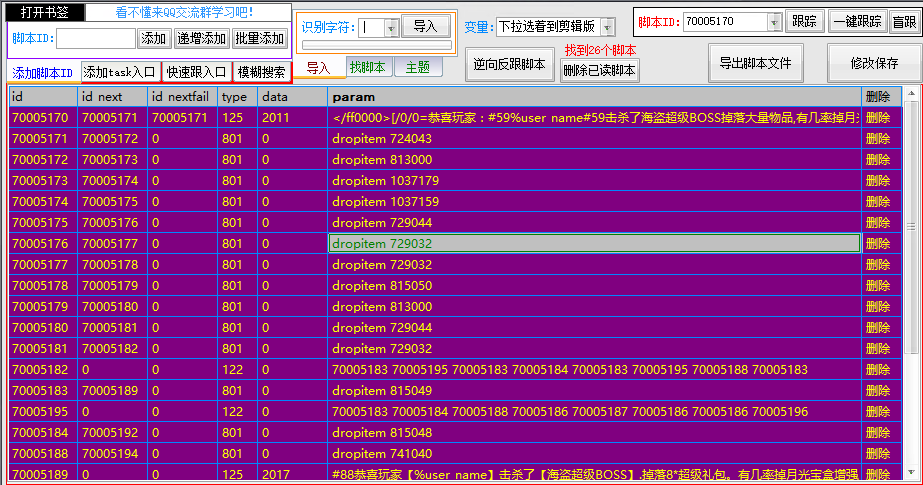Switch to the 主题 tab
The height and width of the screenshot is (485, 923).
pyautogui.click(x=418, y=68)
